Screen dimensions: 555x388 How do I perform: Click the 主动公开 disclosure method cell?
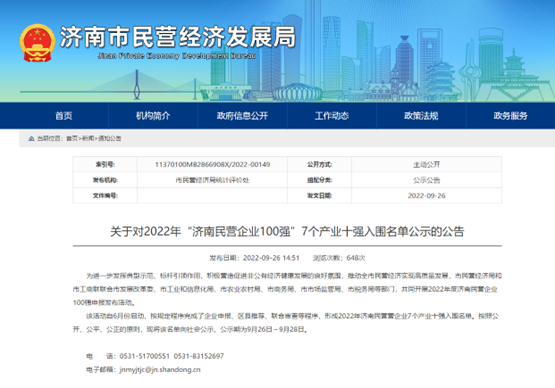point(427,165)
